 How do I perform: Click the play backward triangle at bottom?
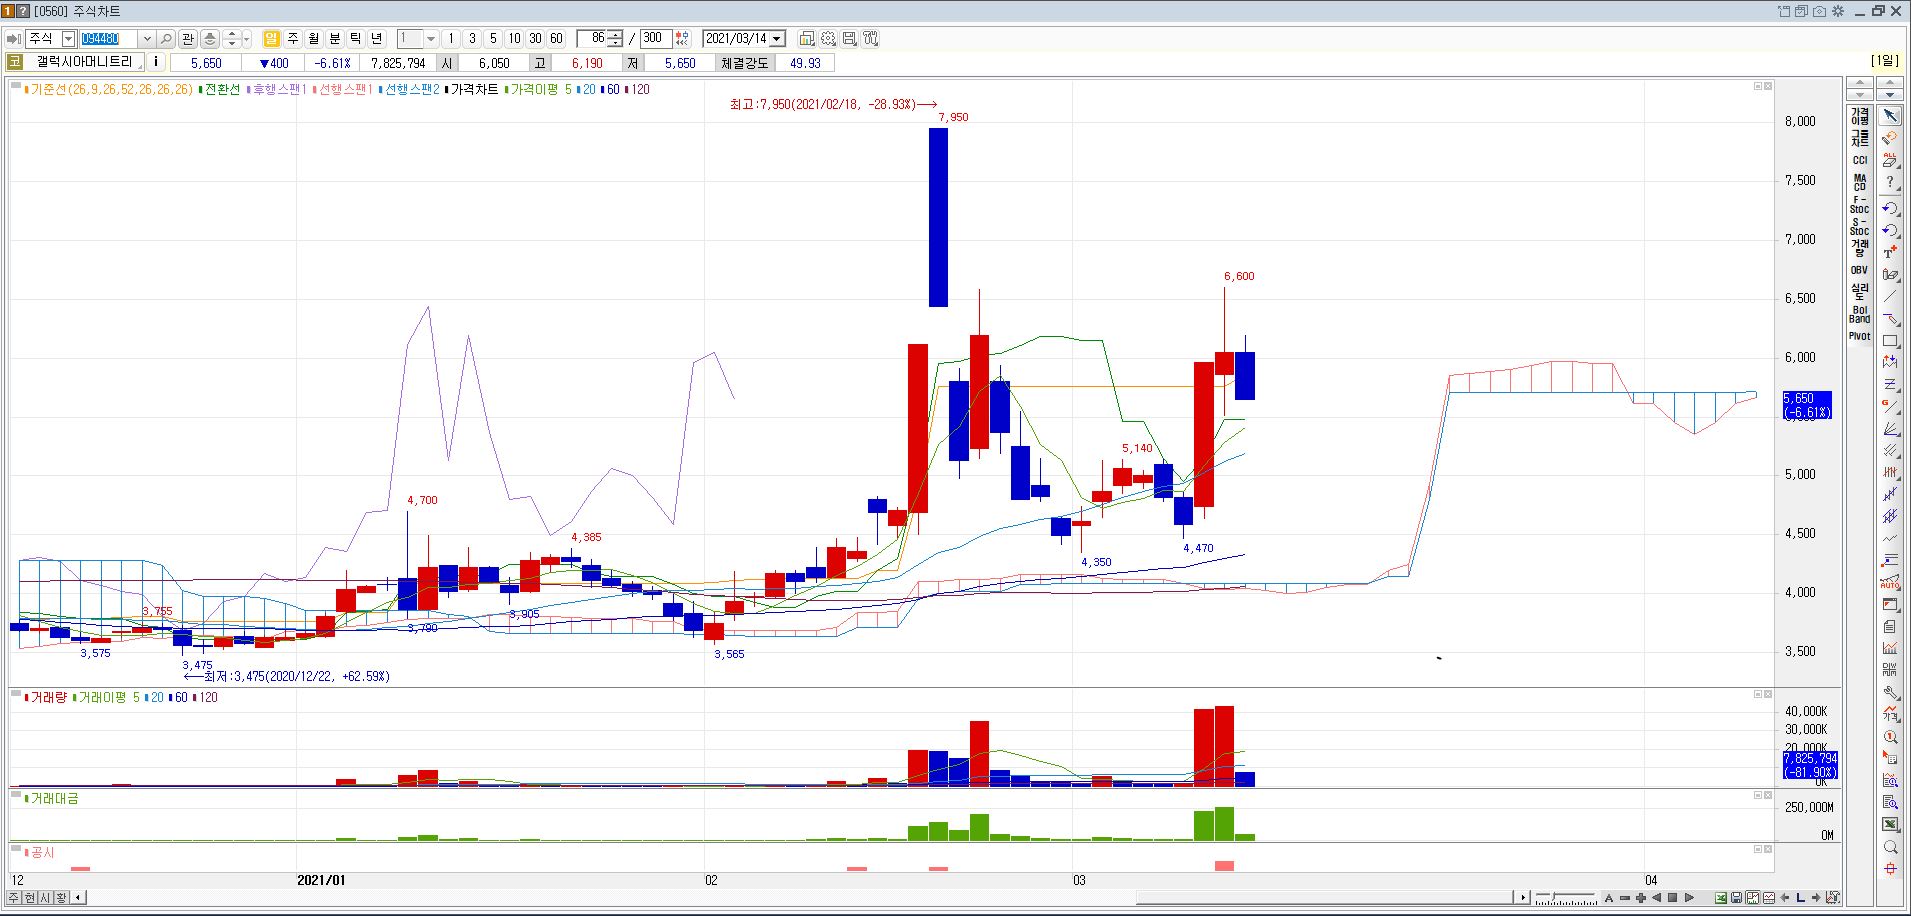(x=1656, y=898)
